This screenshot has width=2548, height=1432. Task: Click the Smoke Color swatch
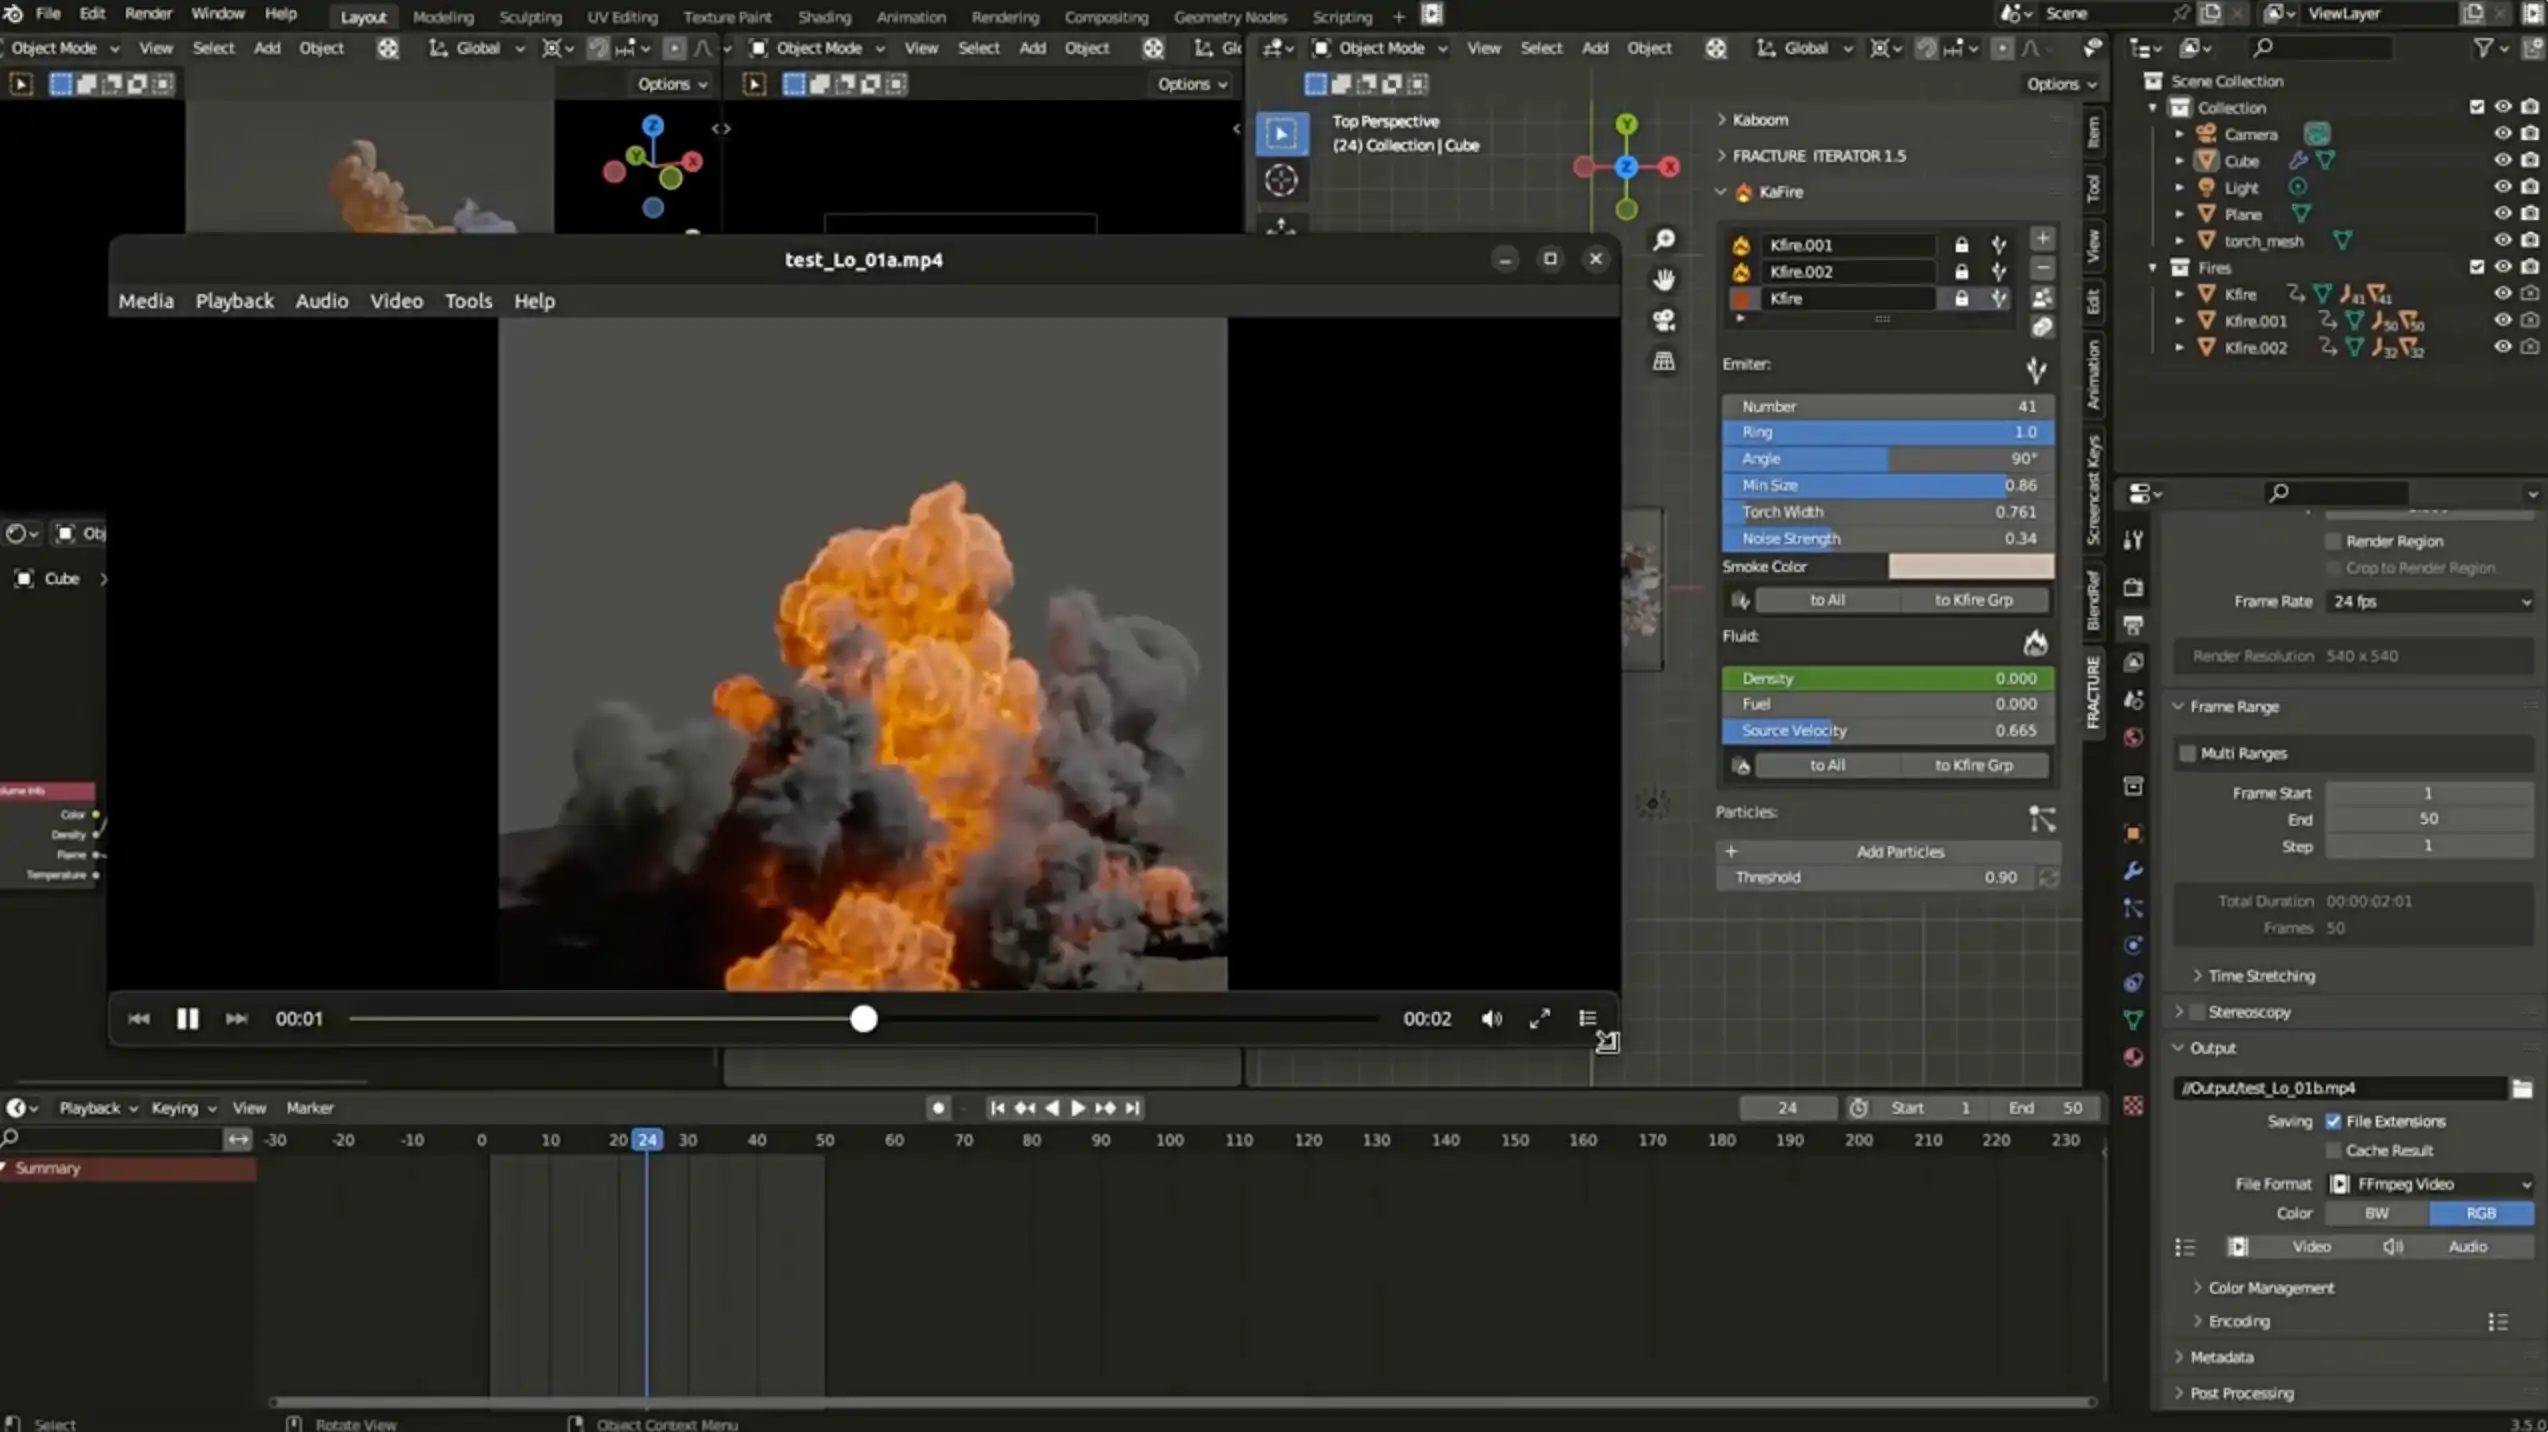(x=1970, y=567)
